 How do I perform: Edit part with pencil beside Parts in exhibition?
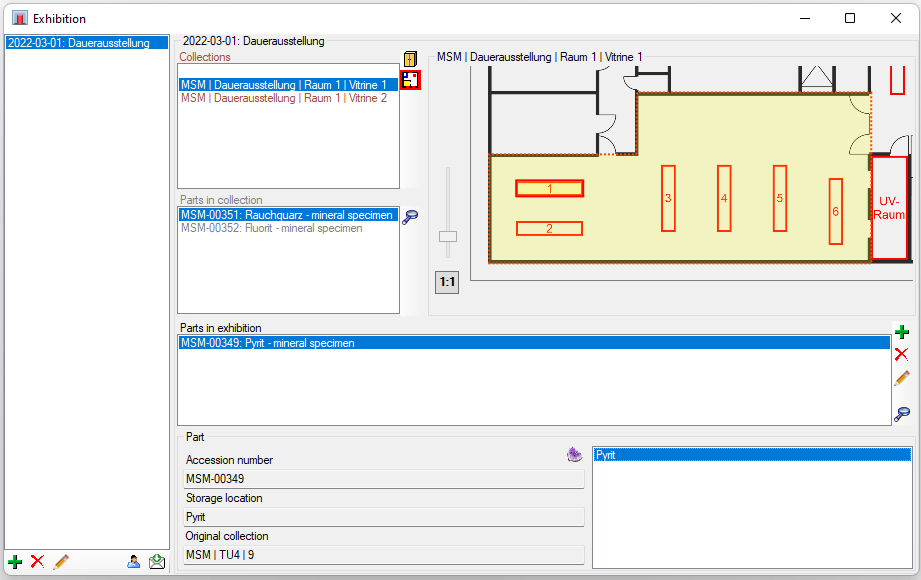click(x=902, y=378)
